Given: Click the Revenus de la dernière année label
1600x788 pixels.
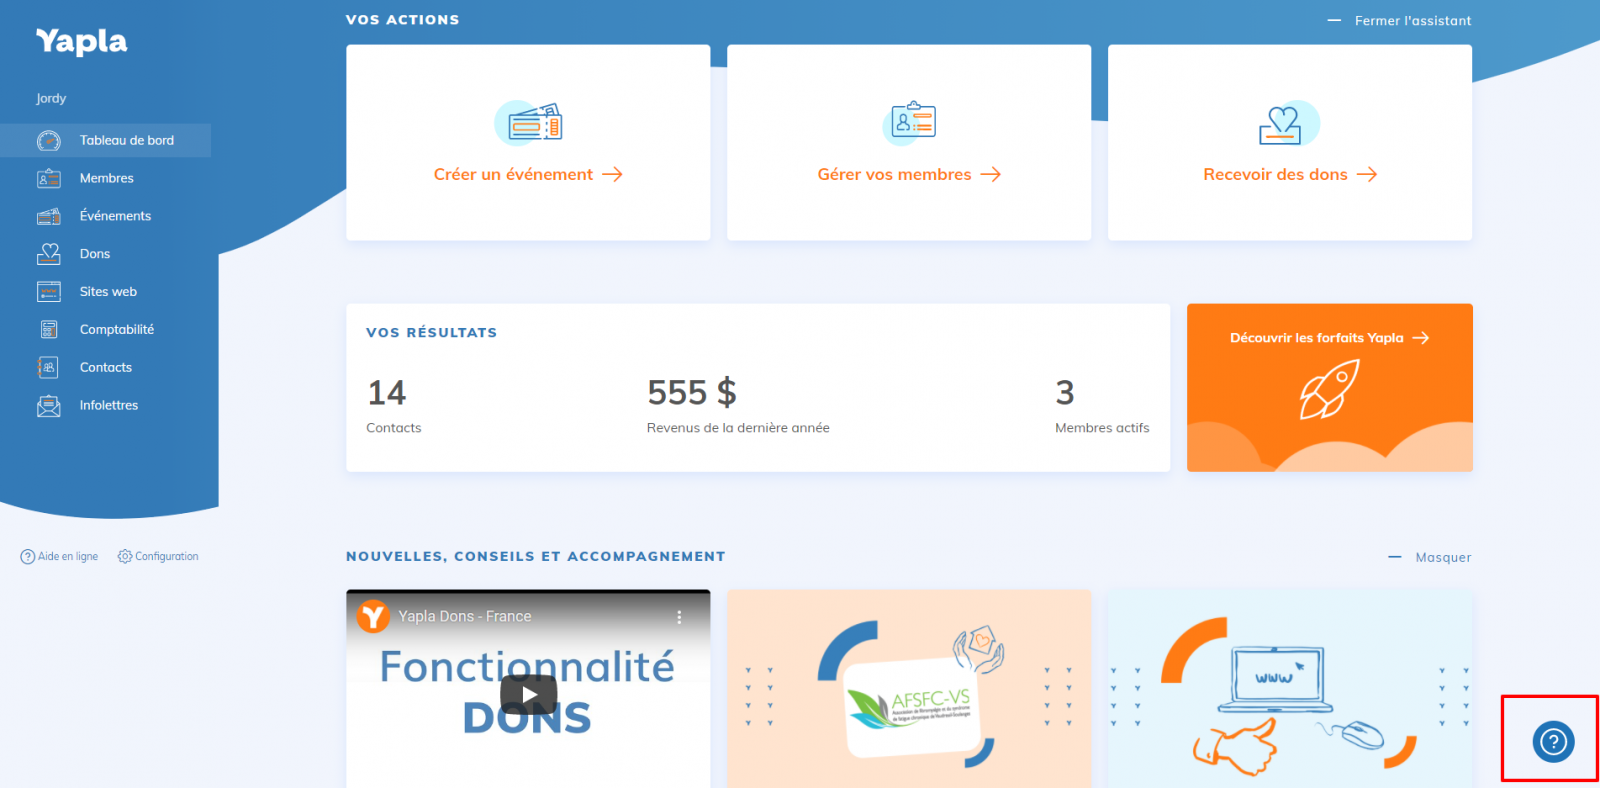Looking at the screenshot, I should [738, 428].
